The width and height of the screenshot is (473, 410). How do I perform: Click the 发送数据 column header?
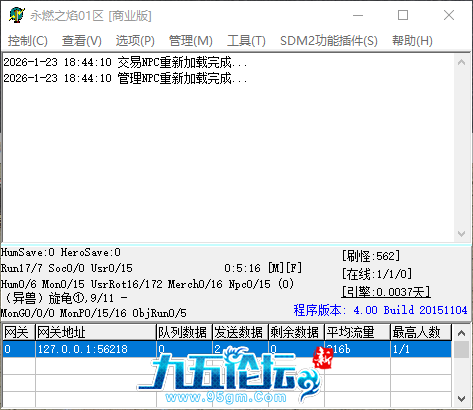(x=240, y=332)
